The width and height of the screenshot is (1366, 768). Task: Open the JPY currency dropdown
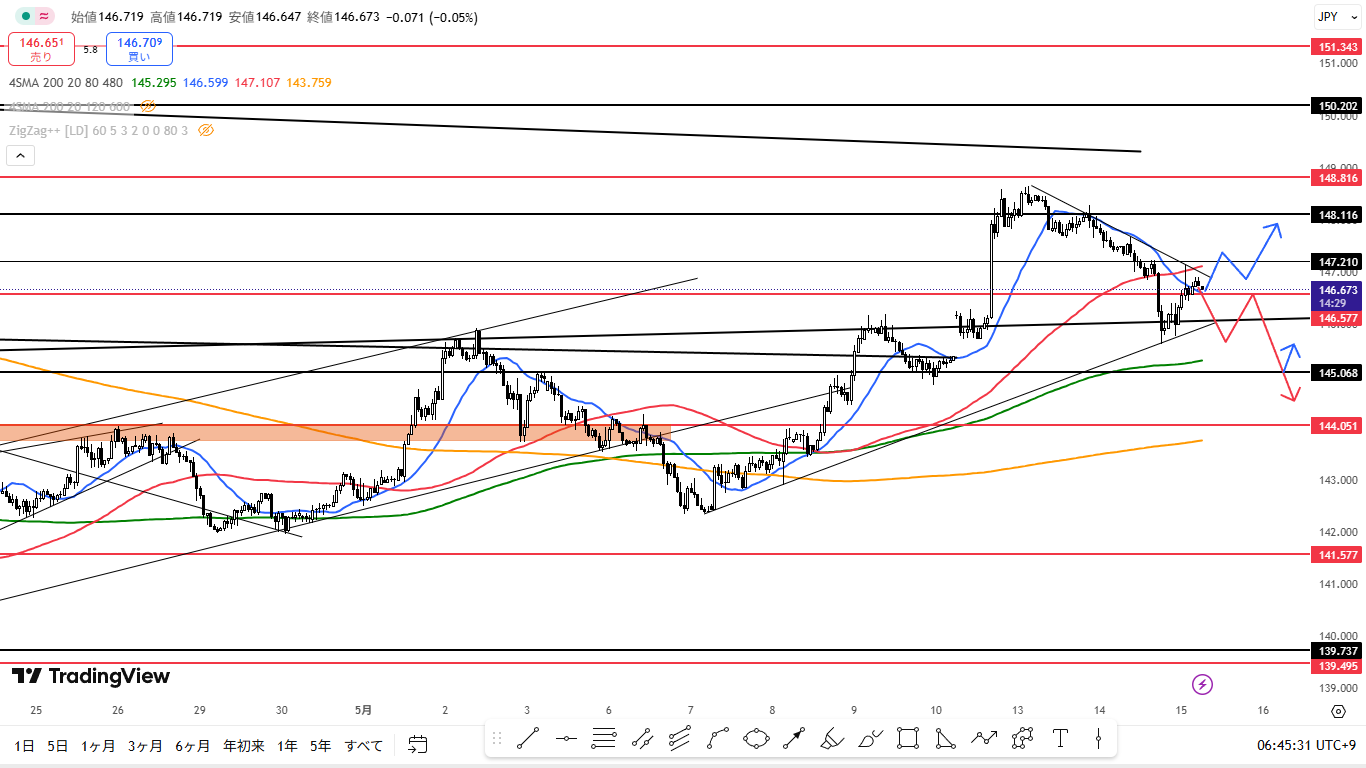pos(1327,17)
